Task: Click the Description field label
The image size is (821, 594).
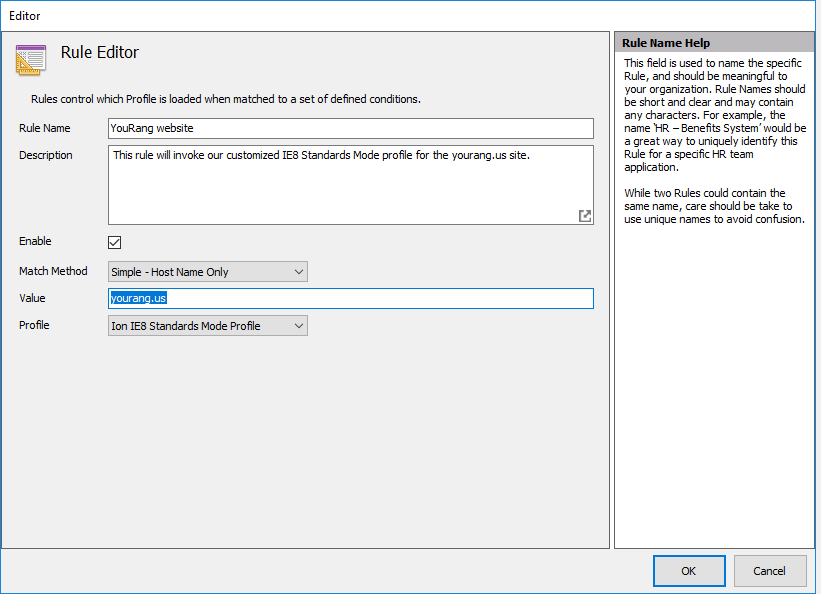Action: point(46,156)
